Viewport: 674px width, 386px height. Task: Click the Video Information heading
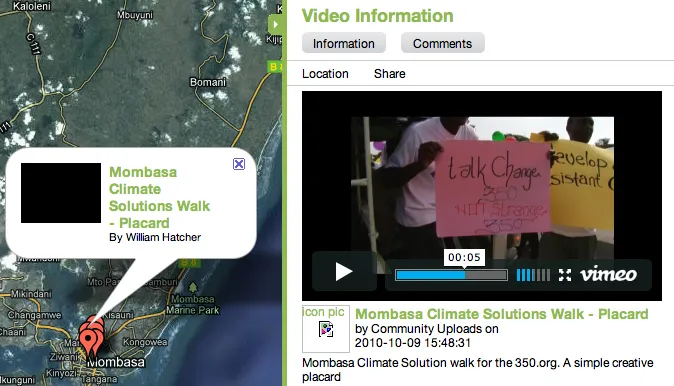pos(377,16)
